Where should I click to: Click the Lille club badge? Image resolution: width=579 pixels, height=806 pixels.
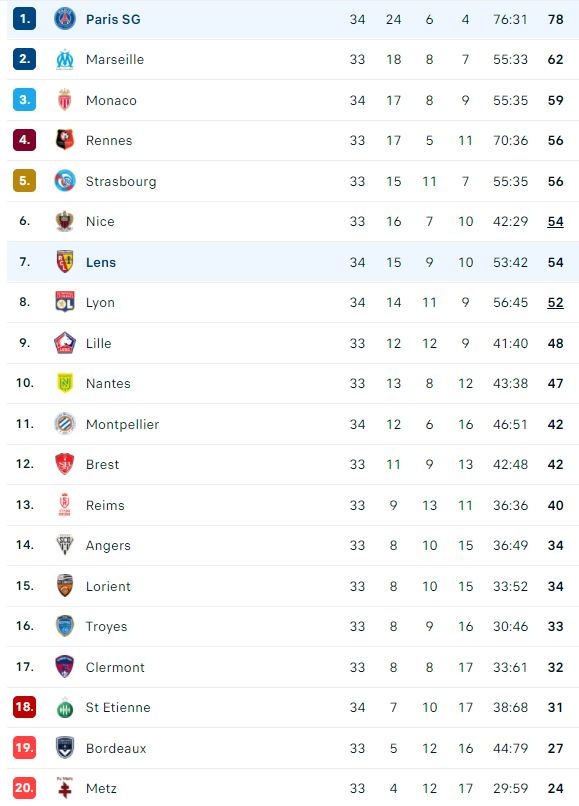click(x=65, y=343)
